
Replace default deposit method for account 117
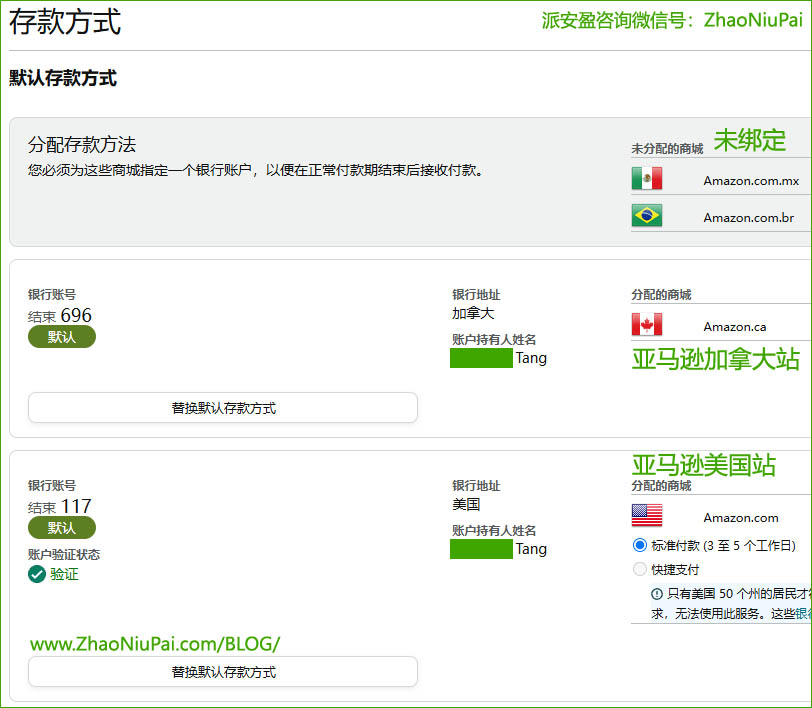tap(223, 671)
